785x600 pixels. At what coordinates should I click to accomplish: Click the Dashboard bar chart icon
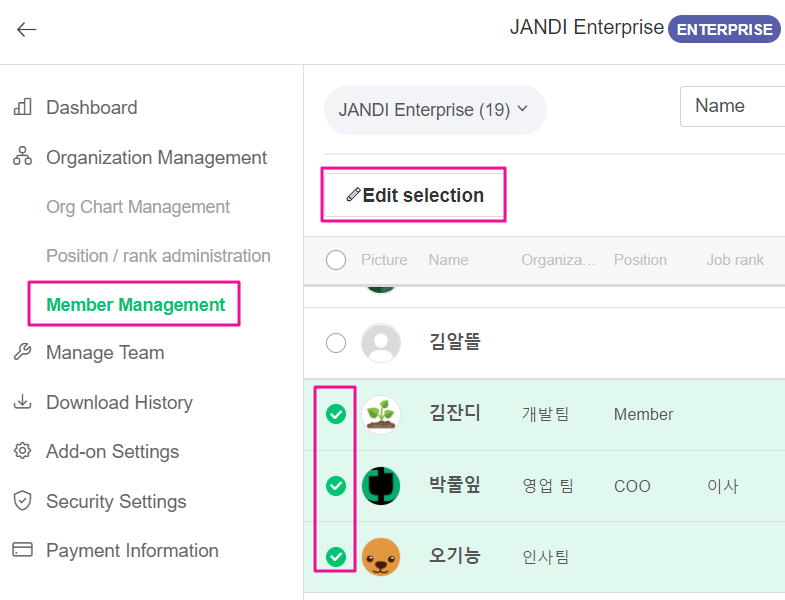(22, 107)
